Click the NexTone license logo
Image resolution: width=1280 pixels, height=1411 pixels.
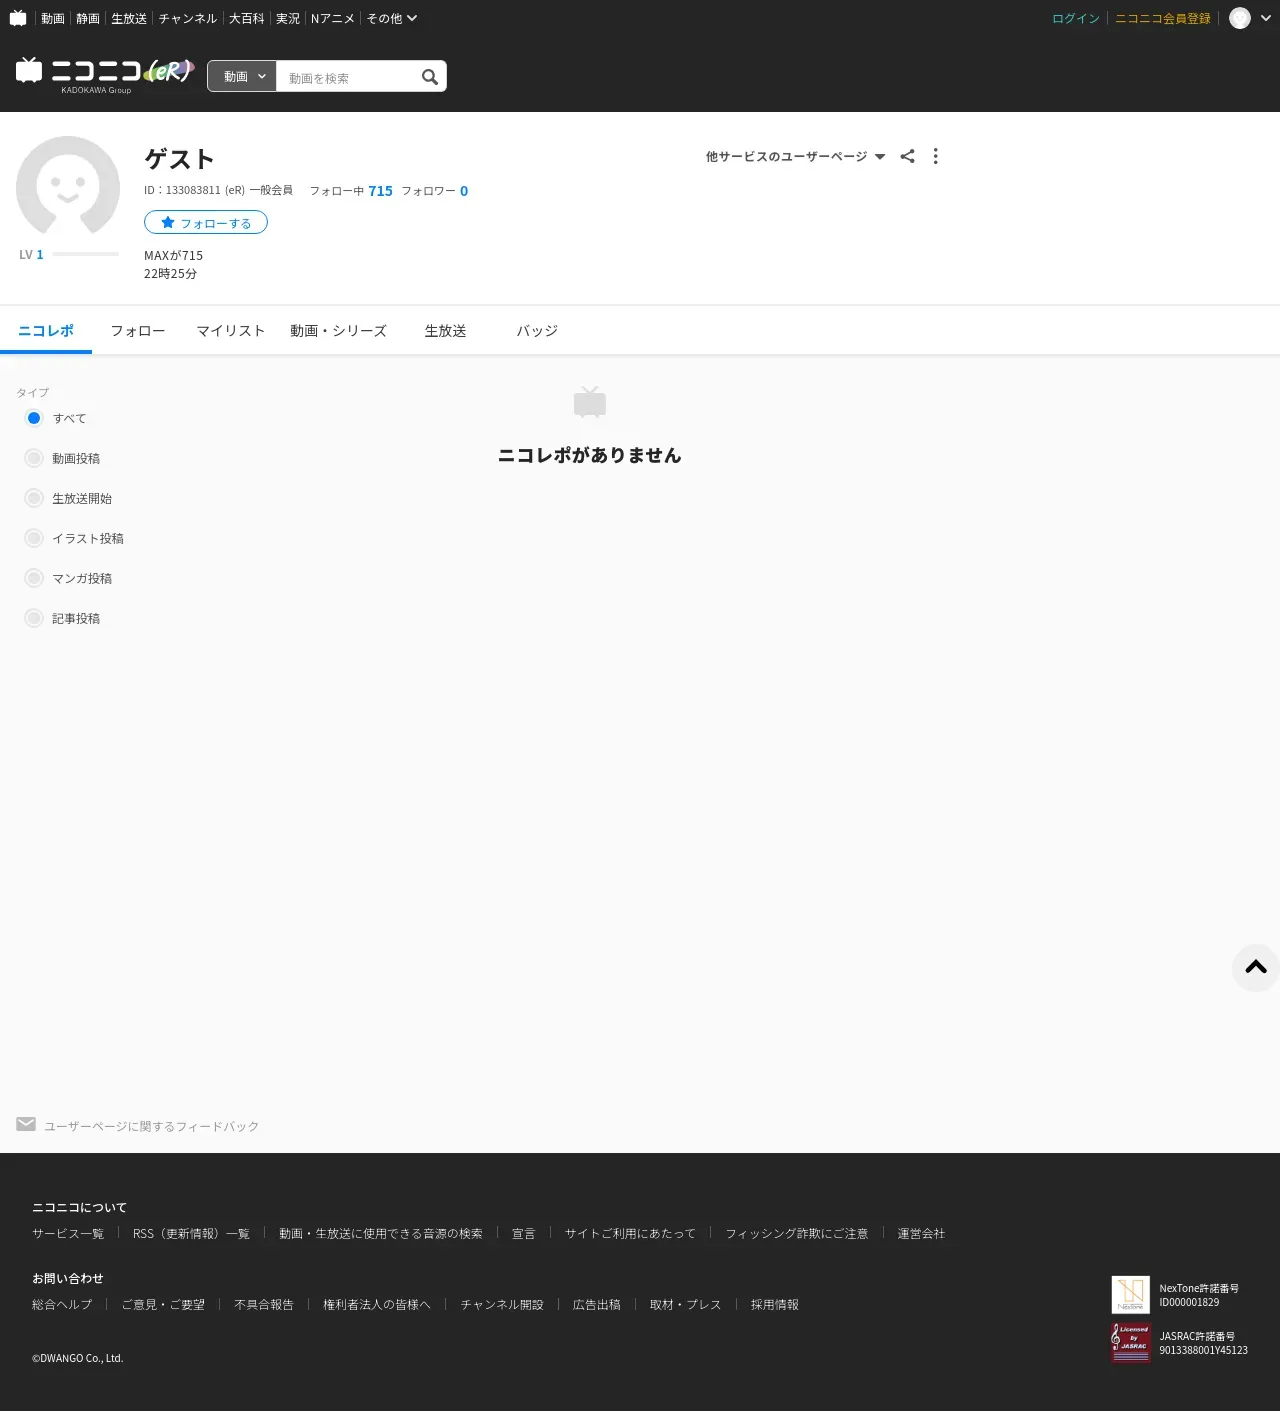coord(1131,1295)
